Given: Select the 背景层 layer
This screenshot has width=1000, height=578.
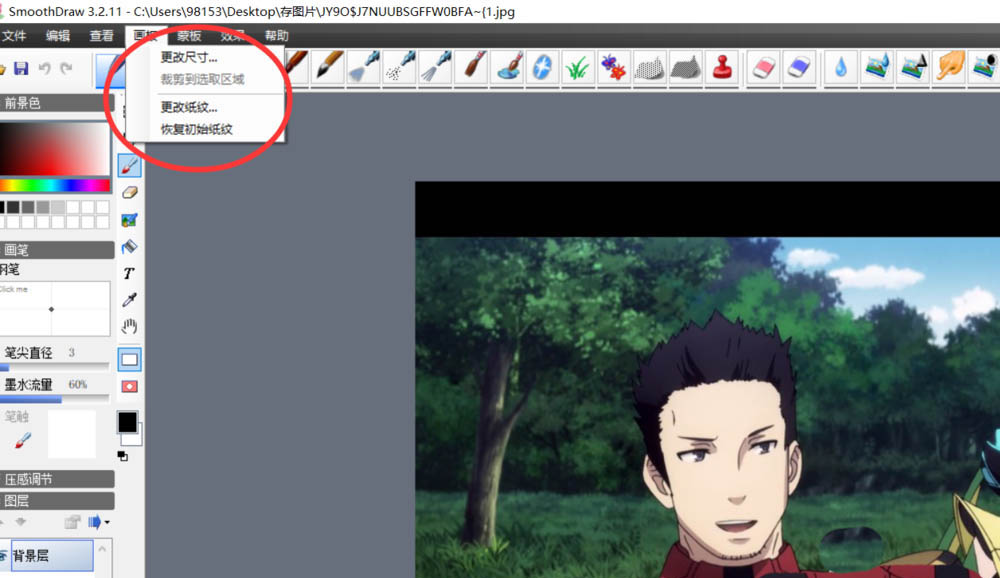Looking at the screenshot, I should (52, 555).
